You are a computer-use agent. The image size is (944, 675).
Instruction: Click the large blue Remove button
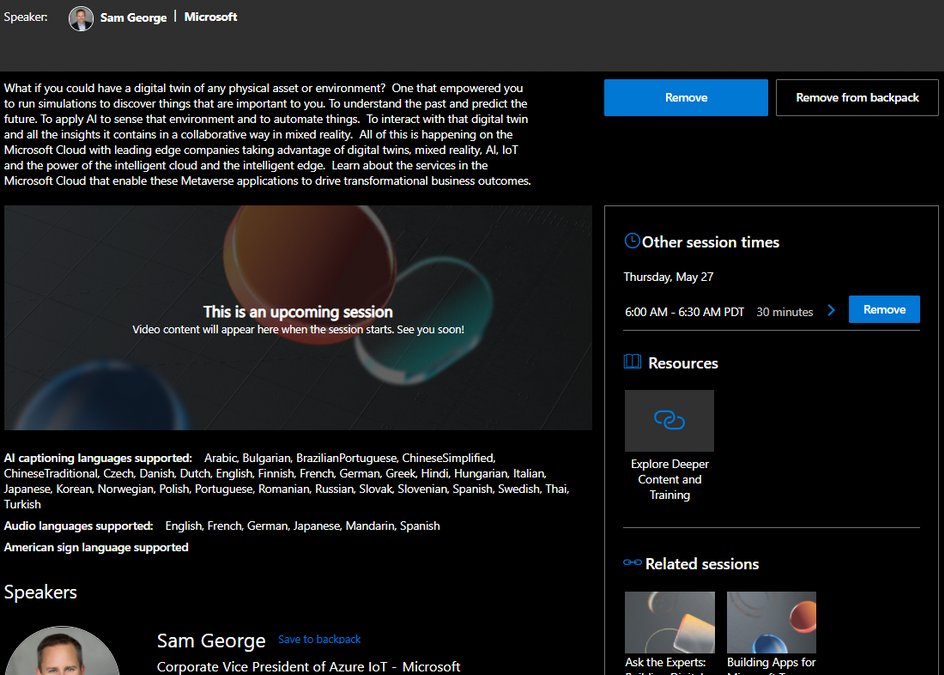(x=686, y=98)
